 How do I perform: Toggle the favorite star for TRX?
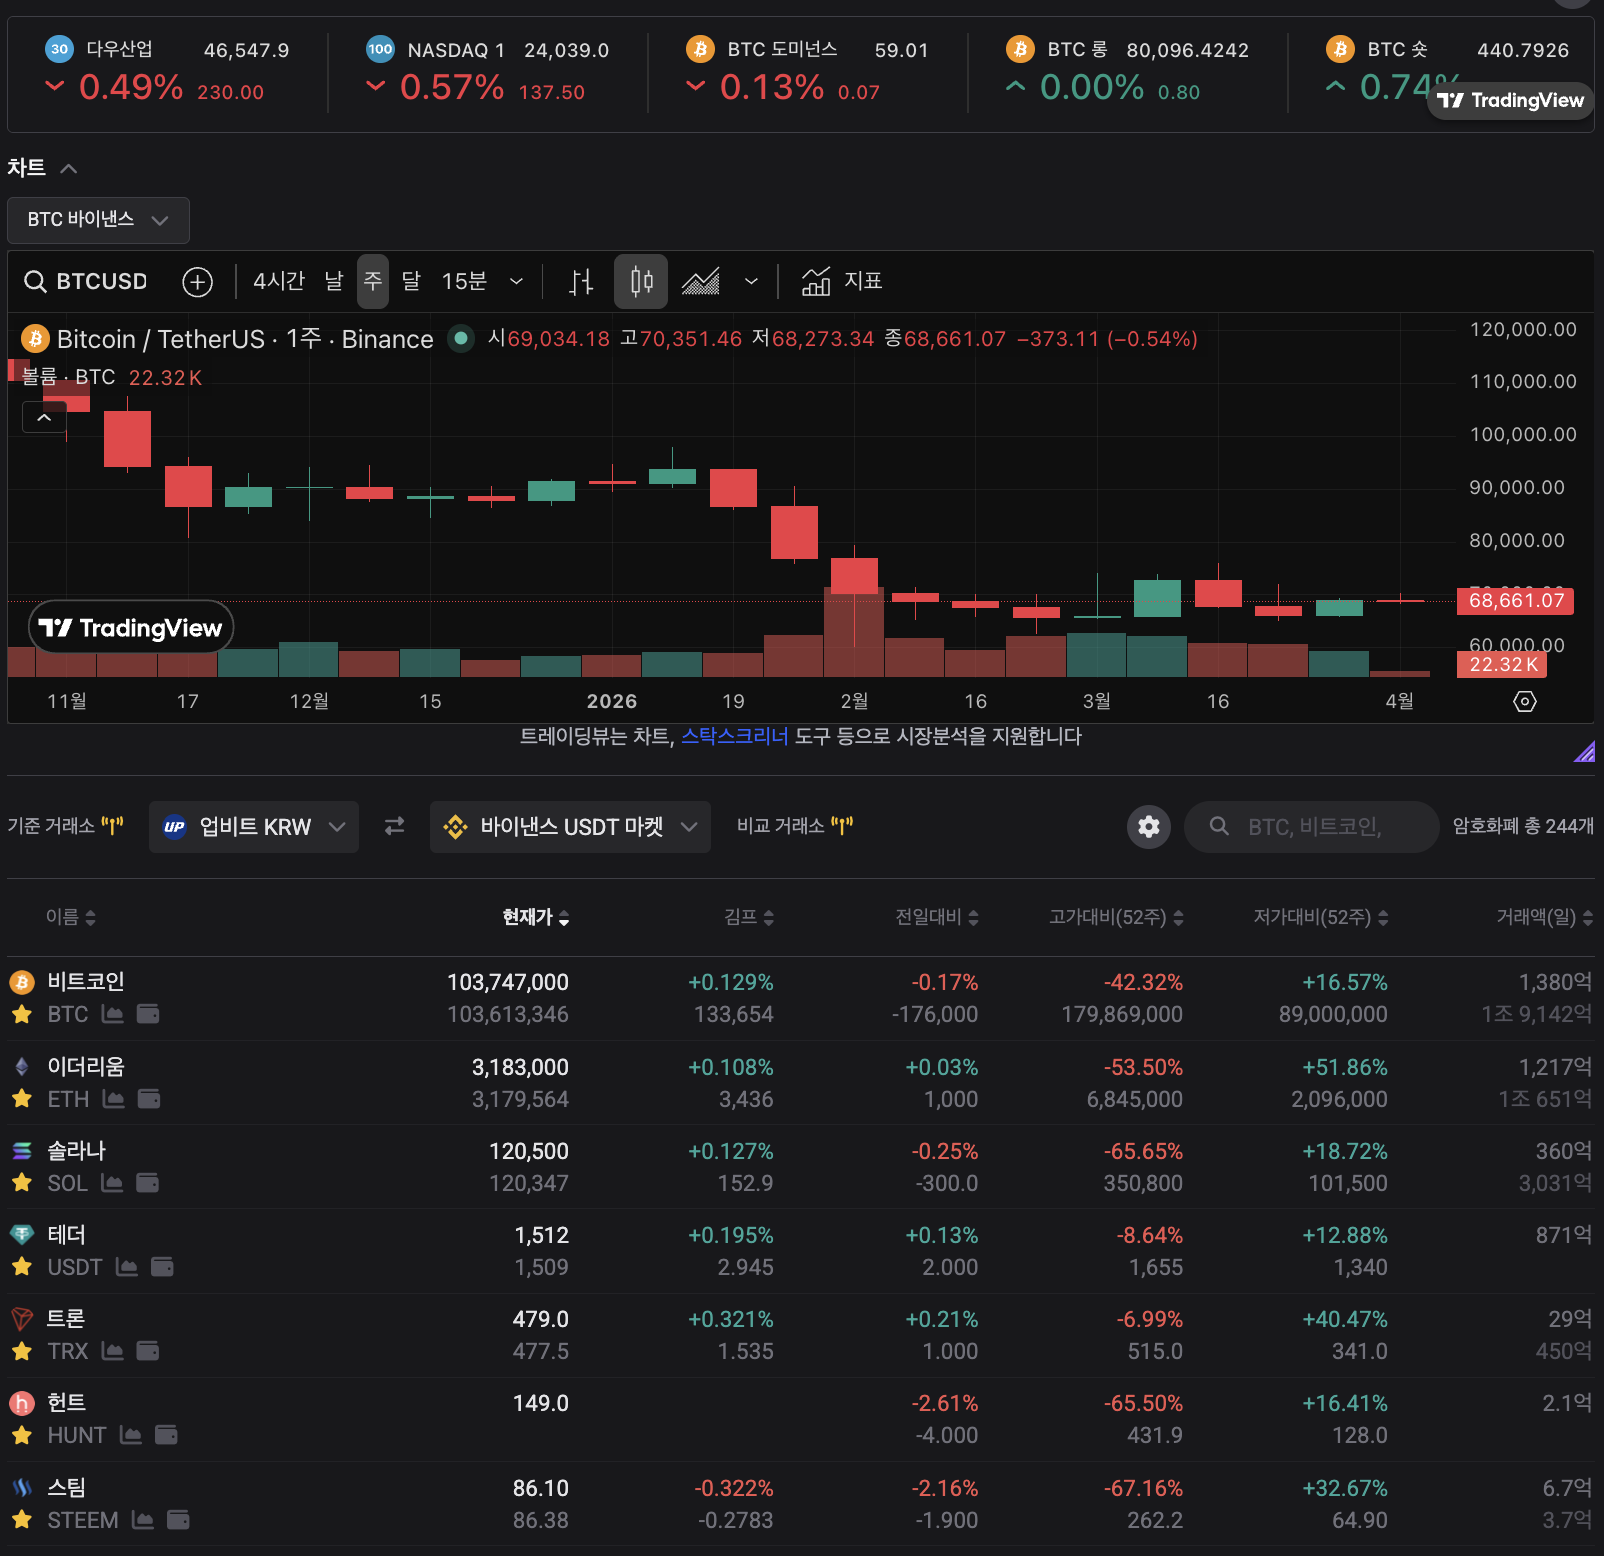click(22, 1352)
